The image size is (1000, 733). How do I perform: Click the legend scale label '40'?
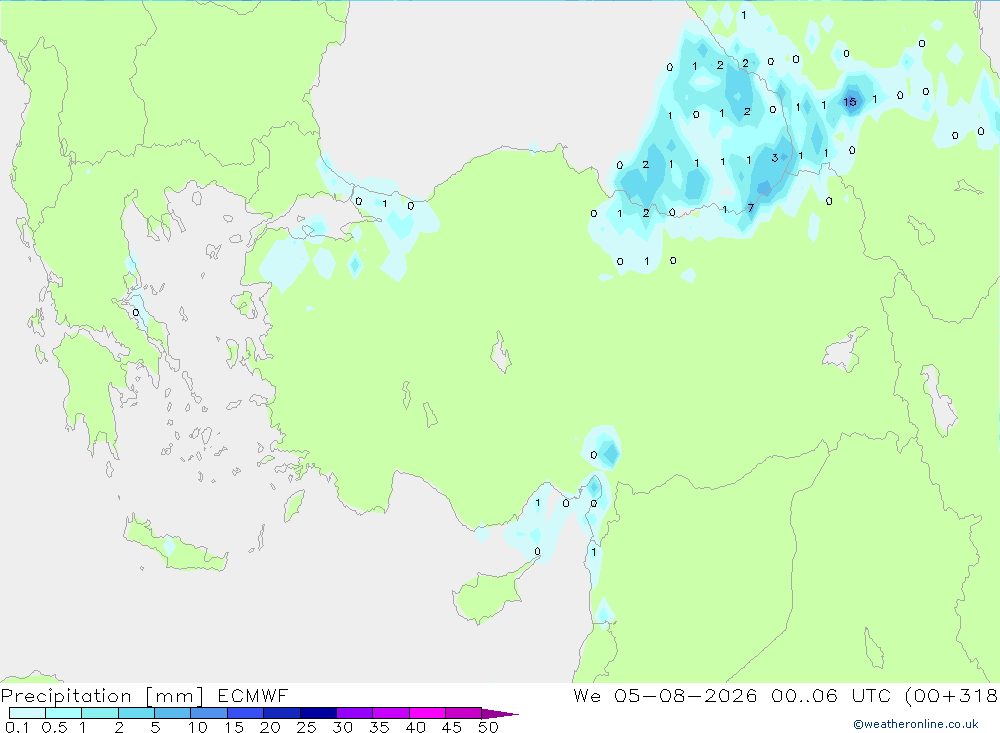pos(415,727)
